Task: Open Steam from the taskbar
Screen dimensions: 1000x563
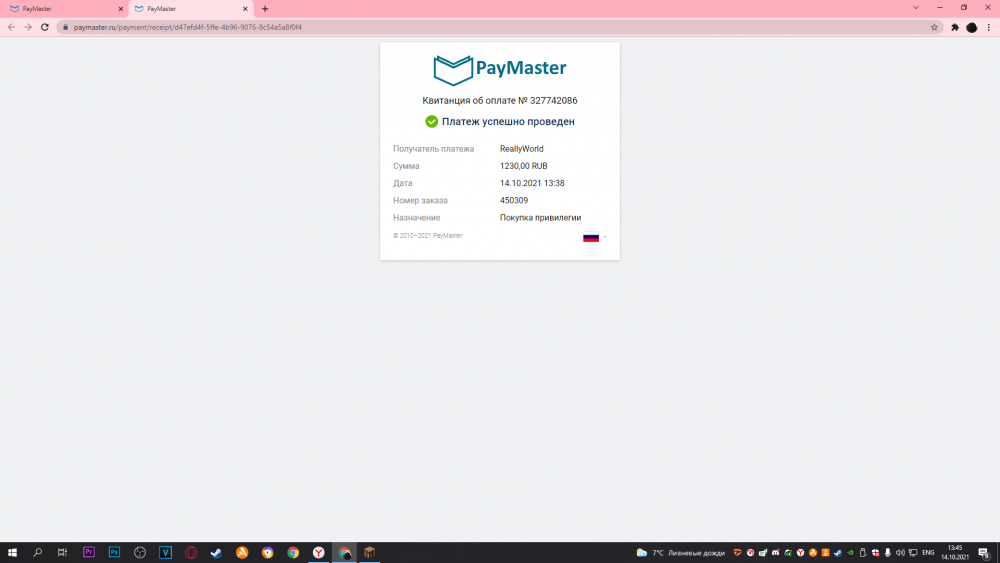Action: [216, 552]
